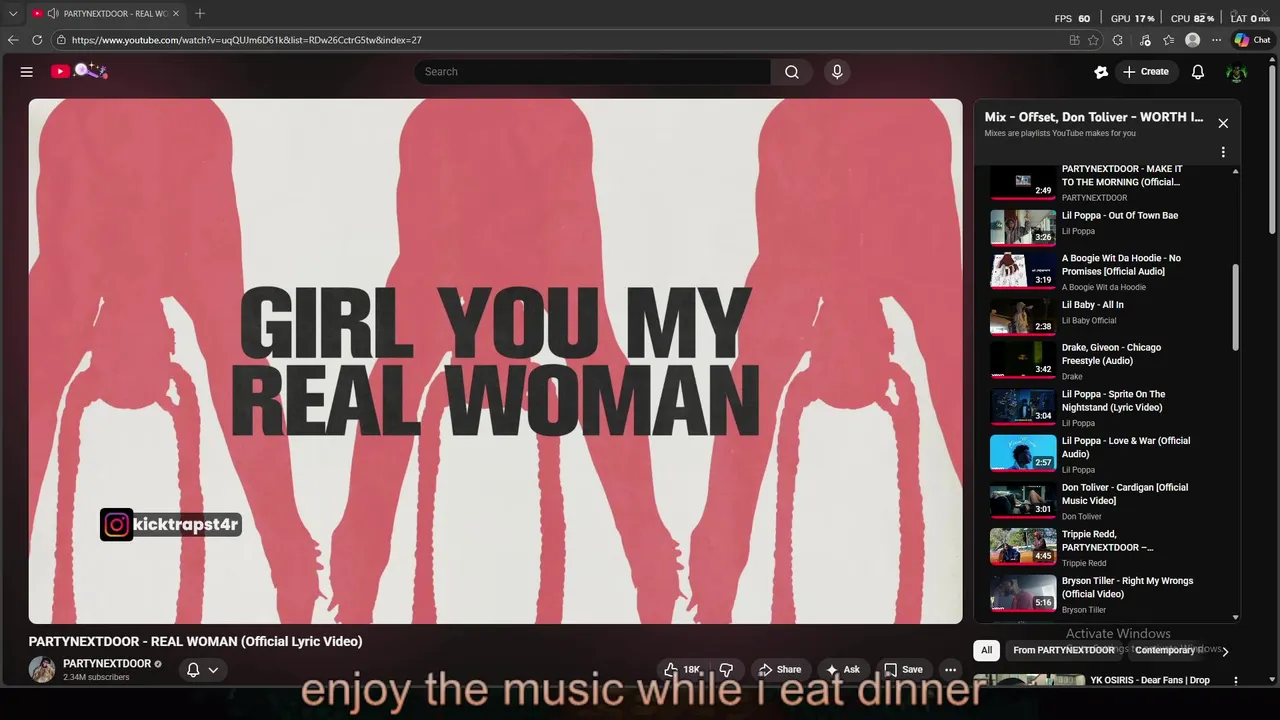Close the Mix playlist panel
The image size is (1280, 720).
point(1223,123)
